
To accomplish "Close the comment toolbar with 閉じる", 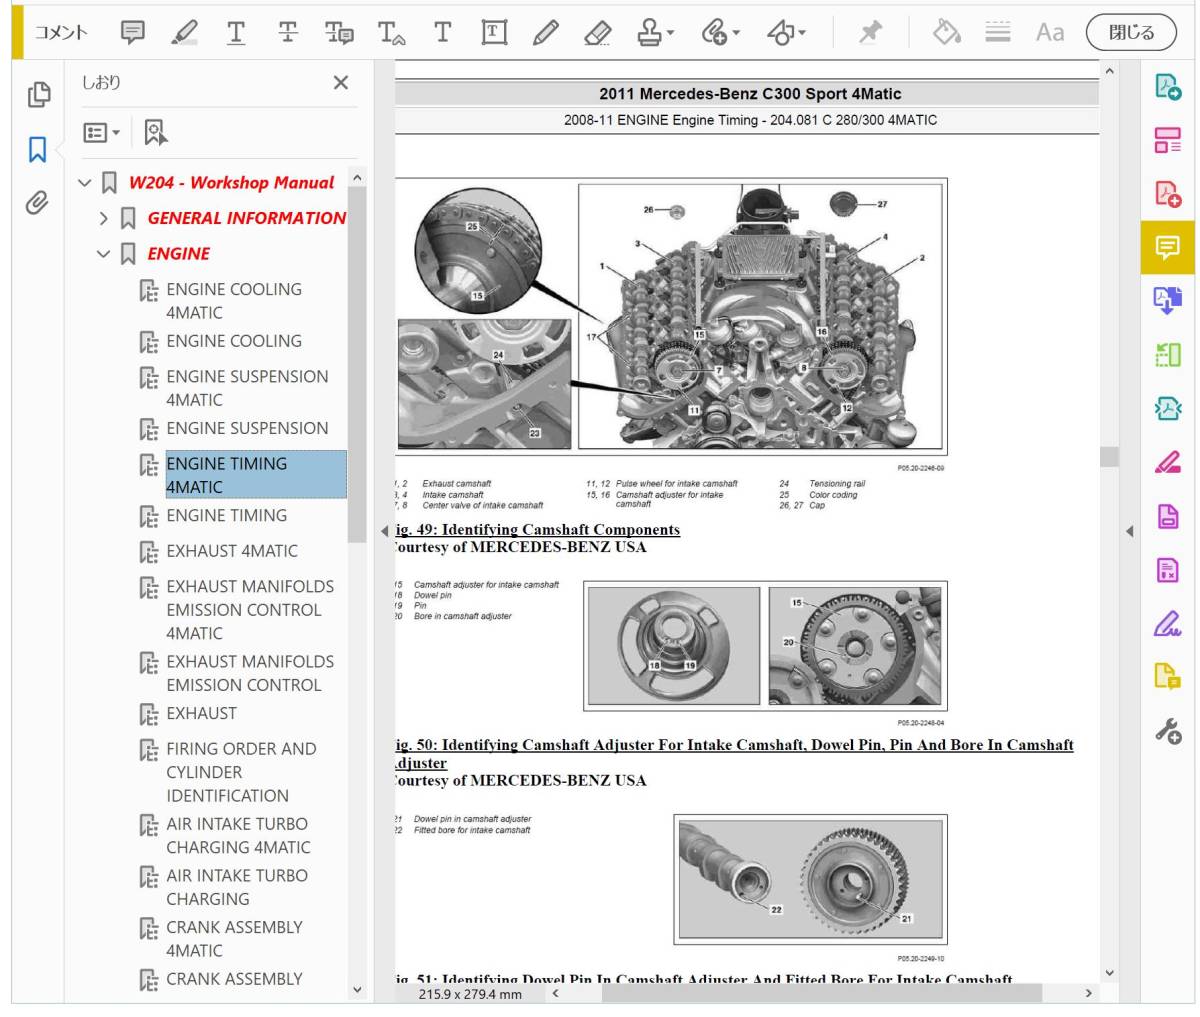I will (1132, 32).
